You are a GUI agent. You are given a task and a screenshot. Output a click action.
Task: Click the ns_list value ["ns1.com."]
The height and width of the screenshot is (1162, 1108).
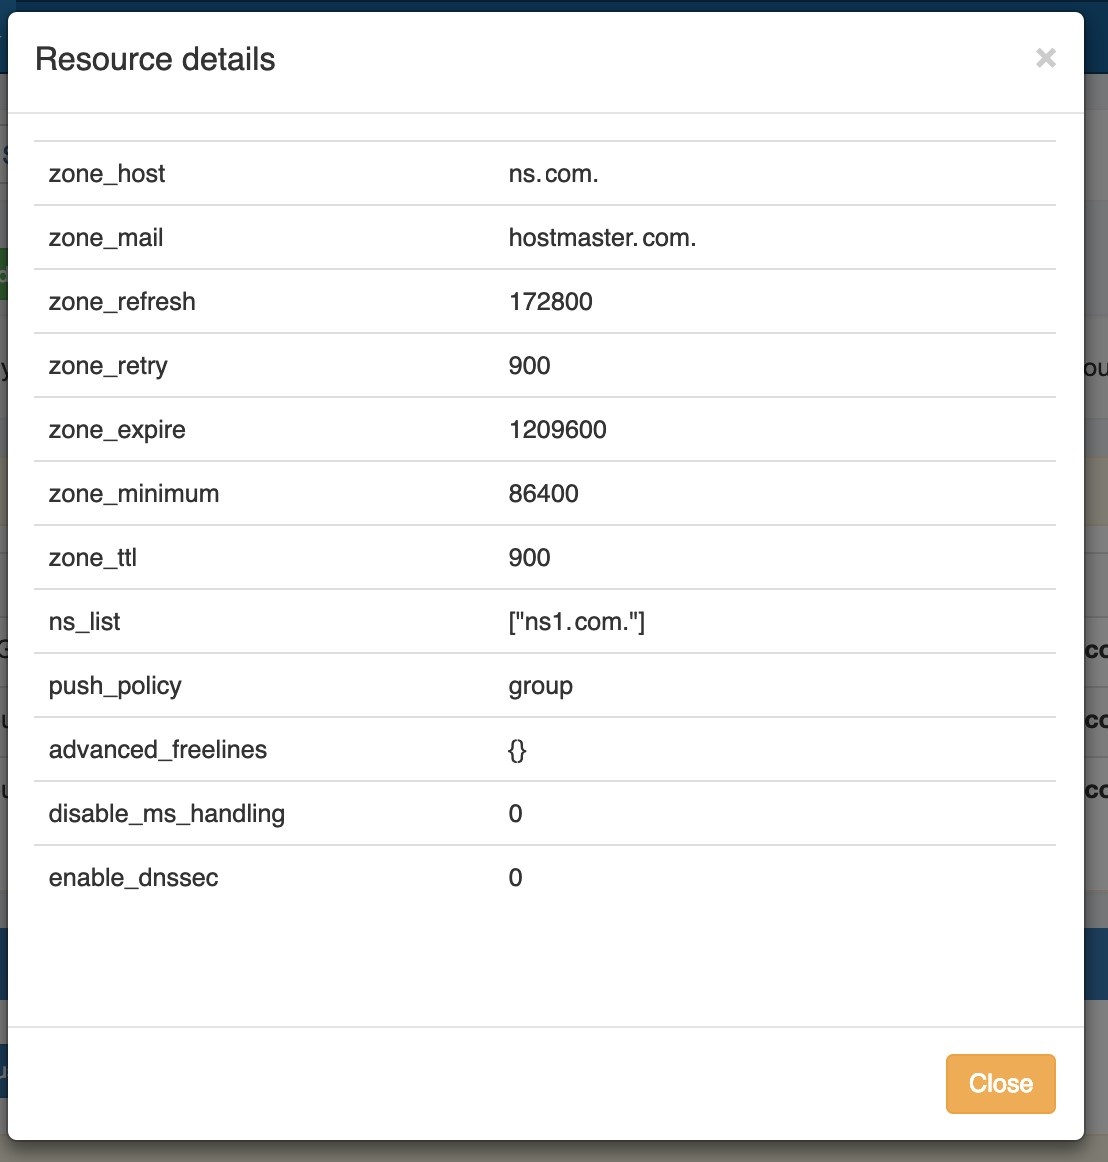(x=576, y=622)
